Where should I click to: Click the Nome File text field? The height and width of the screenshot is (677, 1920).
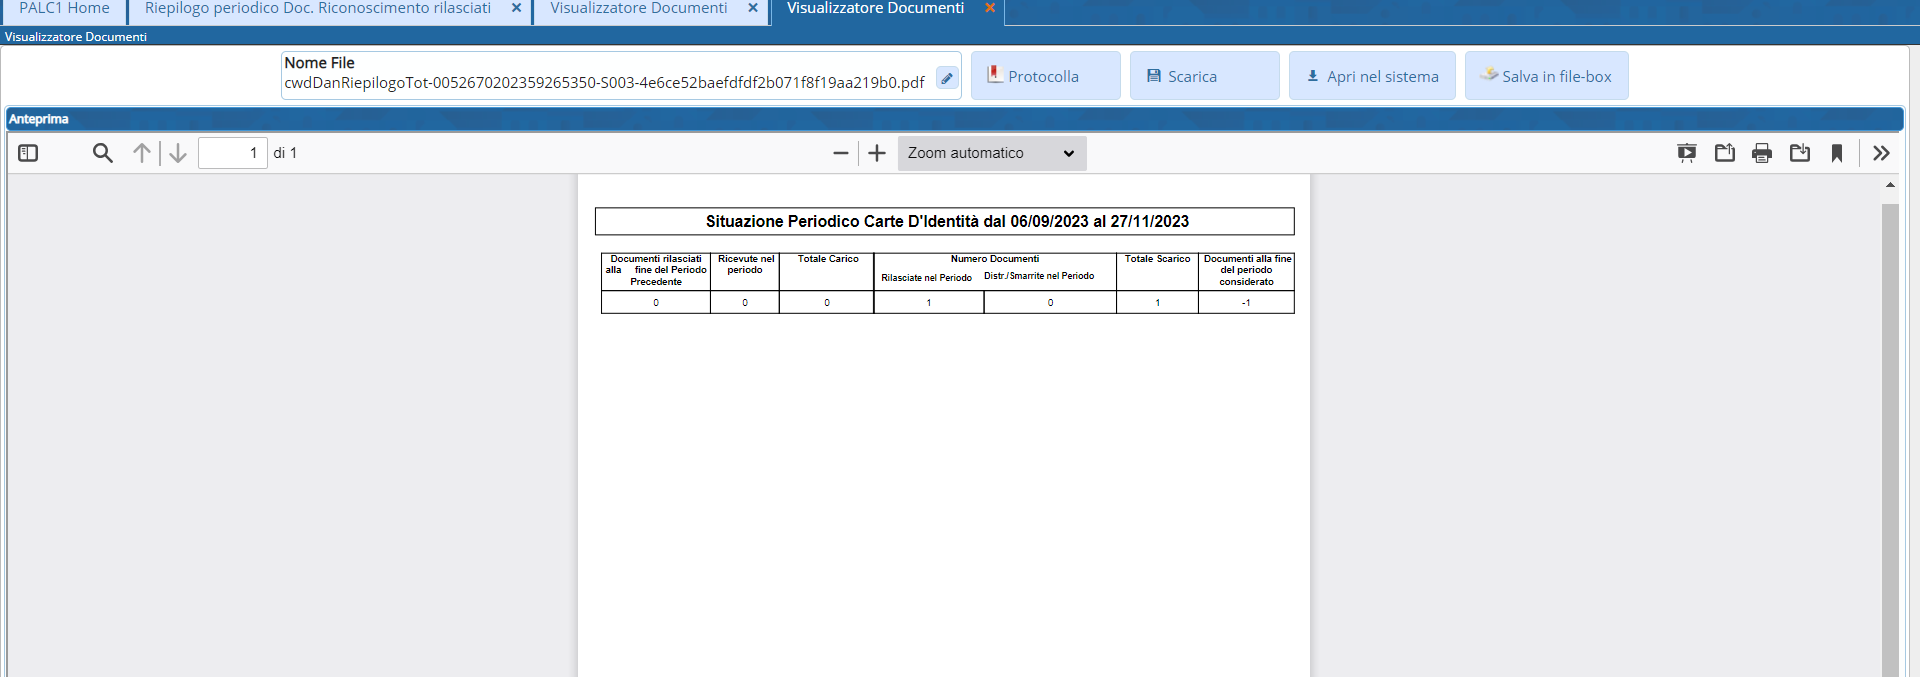(606, 82)
